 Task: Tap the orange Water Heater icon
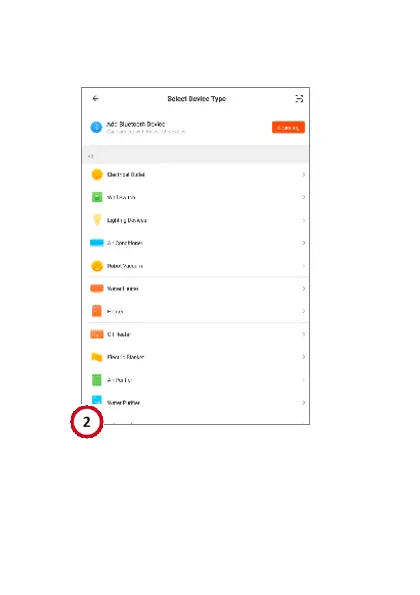(97, 288)
